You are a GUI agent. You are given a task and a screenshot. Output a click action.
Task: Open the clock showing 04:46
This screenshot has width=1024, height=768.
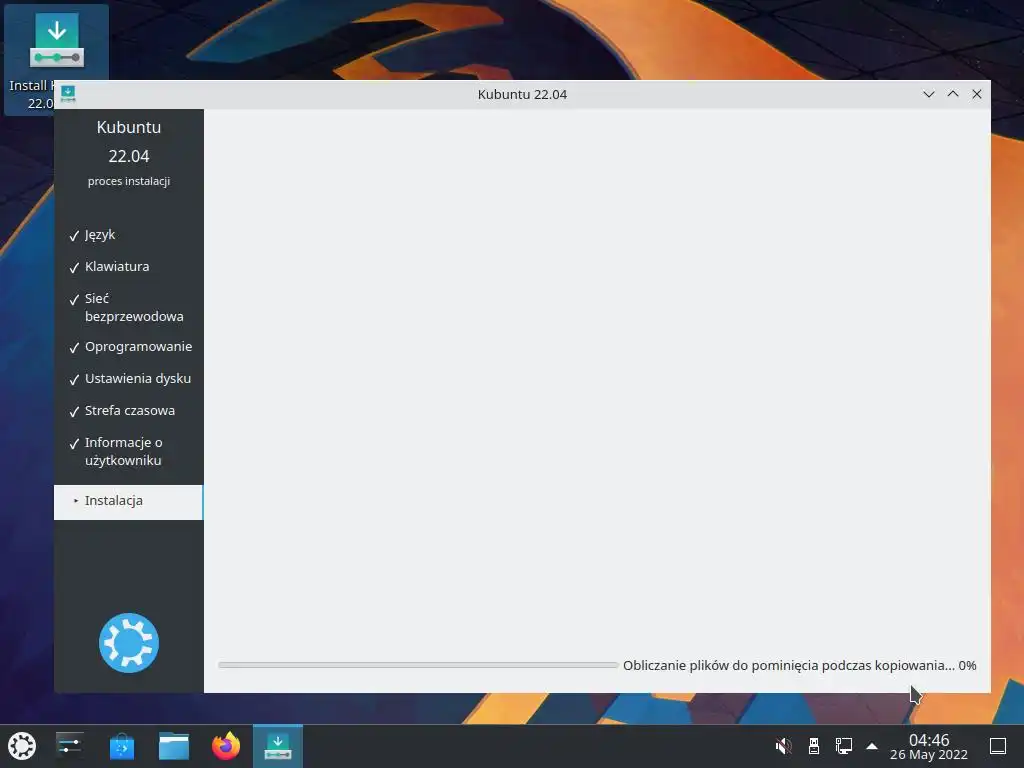pos(929,746)
